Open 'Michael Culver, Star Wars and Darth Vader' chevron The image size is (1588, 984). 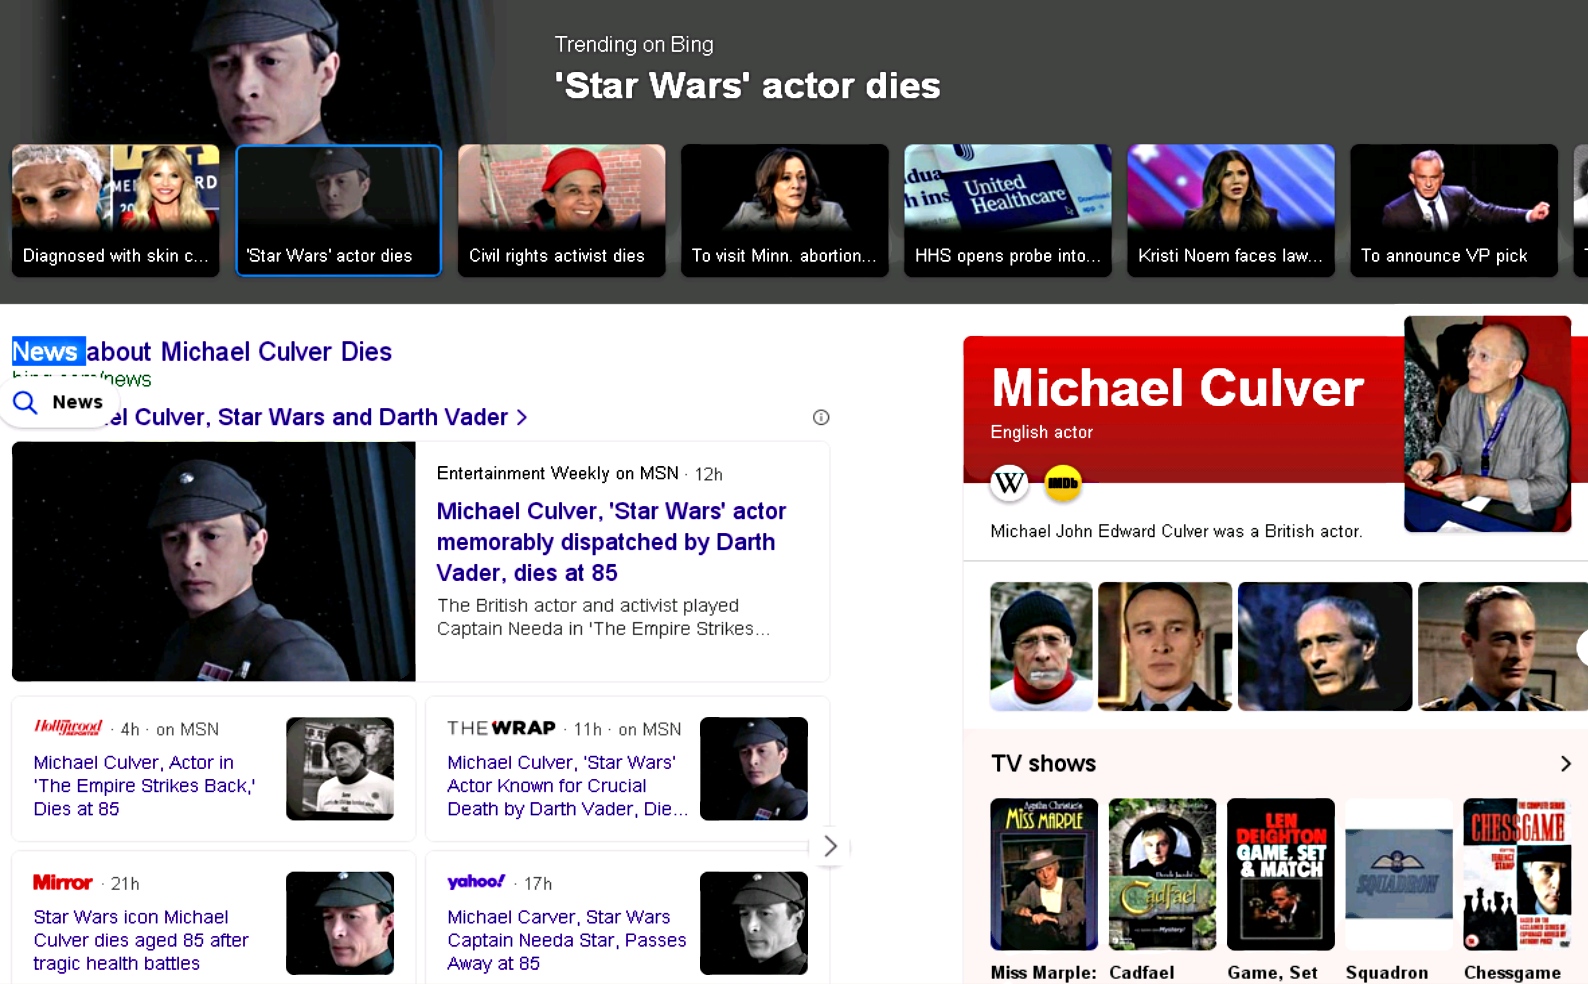tap(521, 417)
